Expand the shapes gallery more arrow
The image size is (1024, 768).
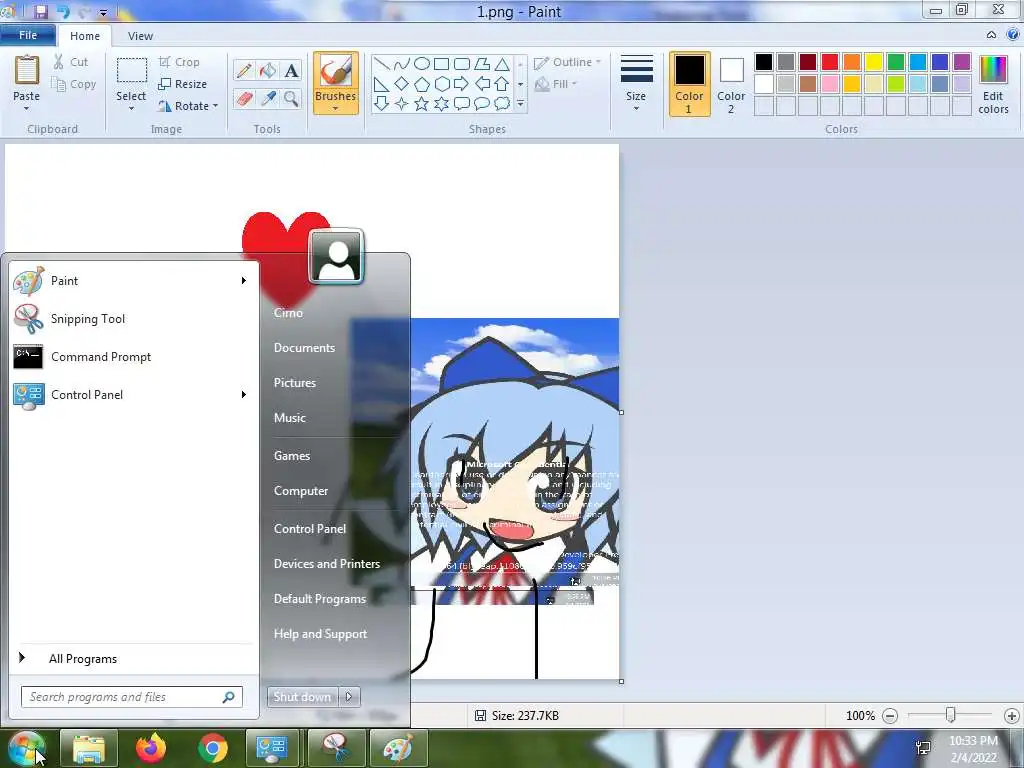coord(520,103)
